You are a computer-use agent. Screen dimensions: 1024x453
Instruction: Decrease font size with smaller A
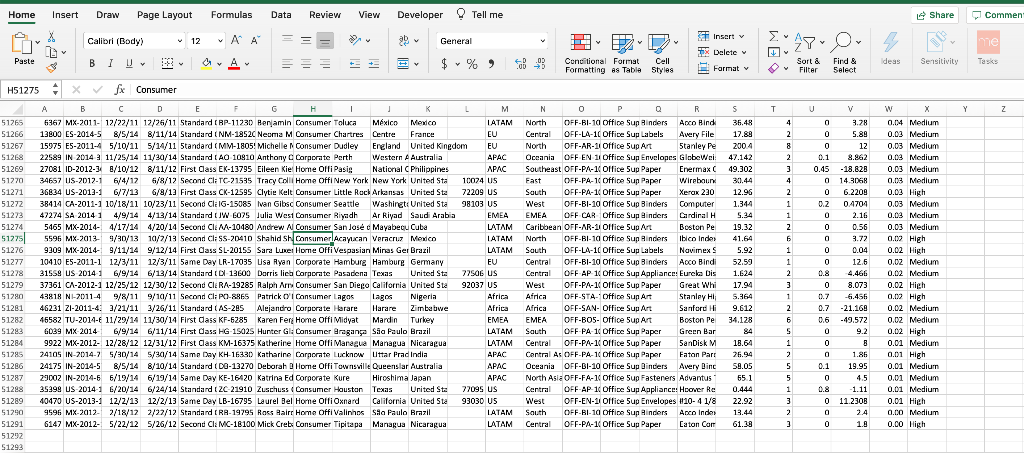(255, 40)
